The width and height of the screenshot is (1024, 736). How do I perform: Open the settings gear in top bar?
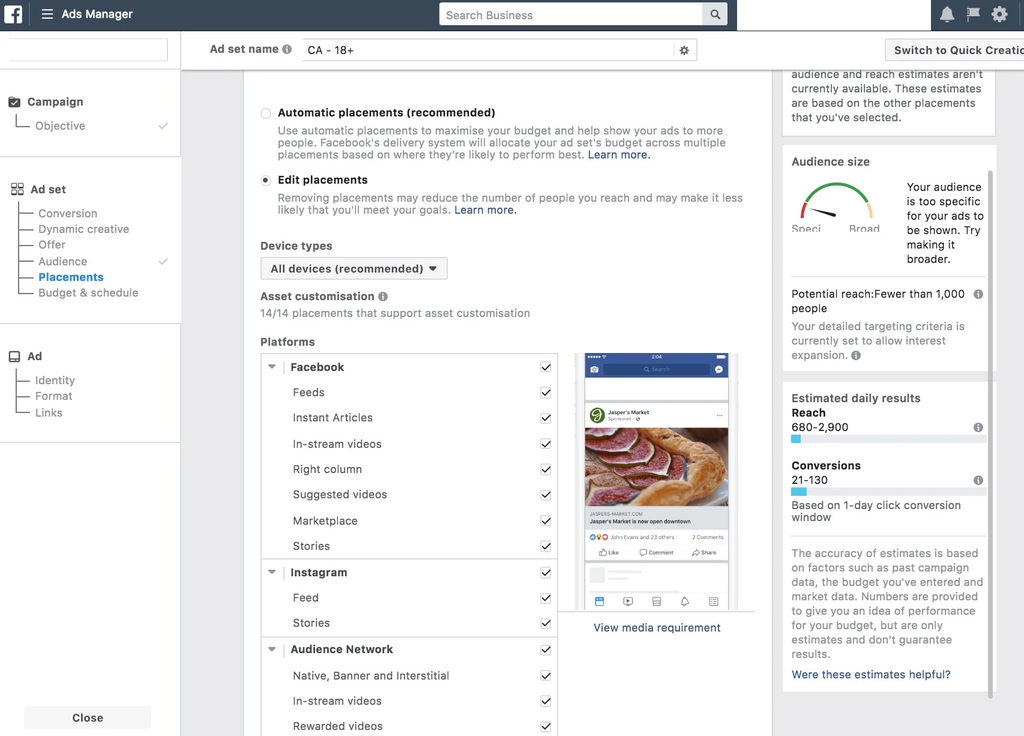(999, 14)
